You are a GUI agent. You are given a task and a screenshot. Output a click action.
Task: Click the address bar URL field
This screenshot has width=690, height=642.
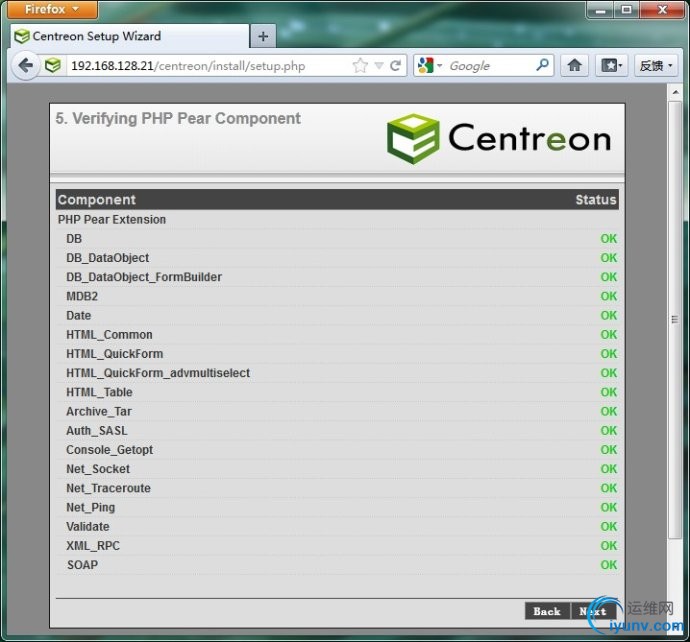coord(209,66)
